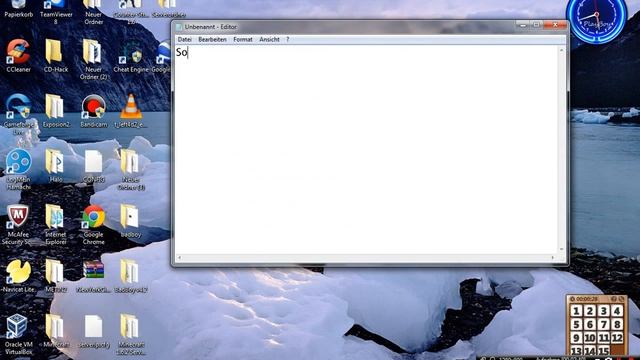
Task: Open the McAfee Security Scan shortcut
Action: pos(18,224)
